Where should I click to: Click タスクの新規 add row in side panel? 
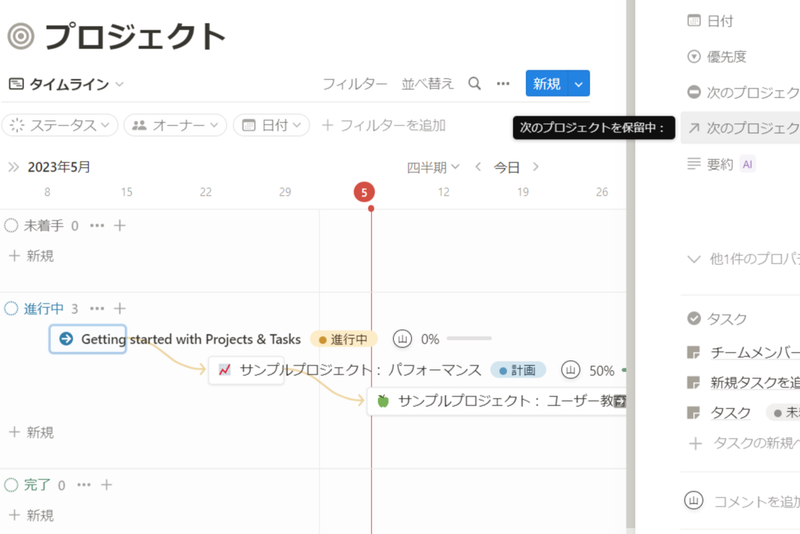coord(744,443)
